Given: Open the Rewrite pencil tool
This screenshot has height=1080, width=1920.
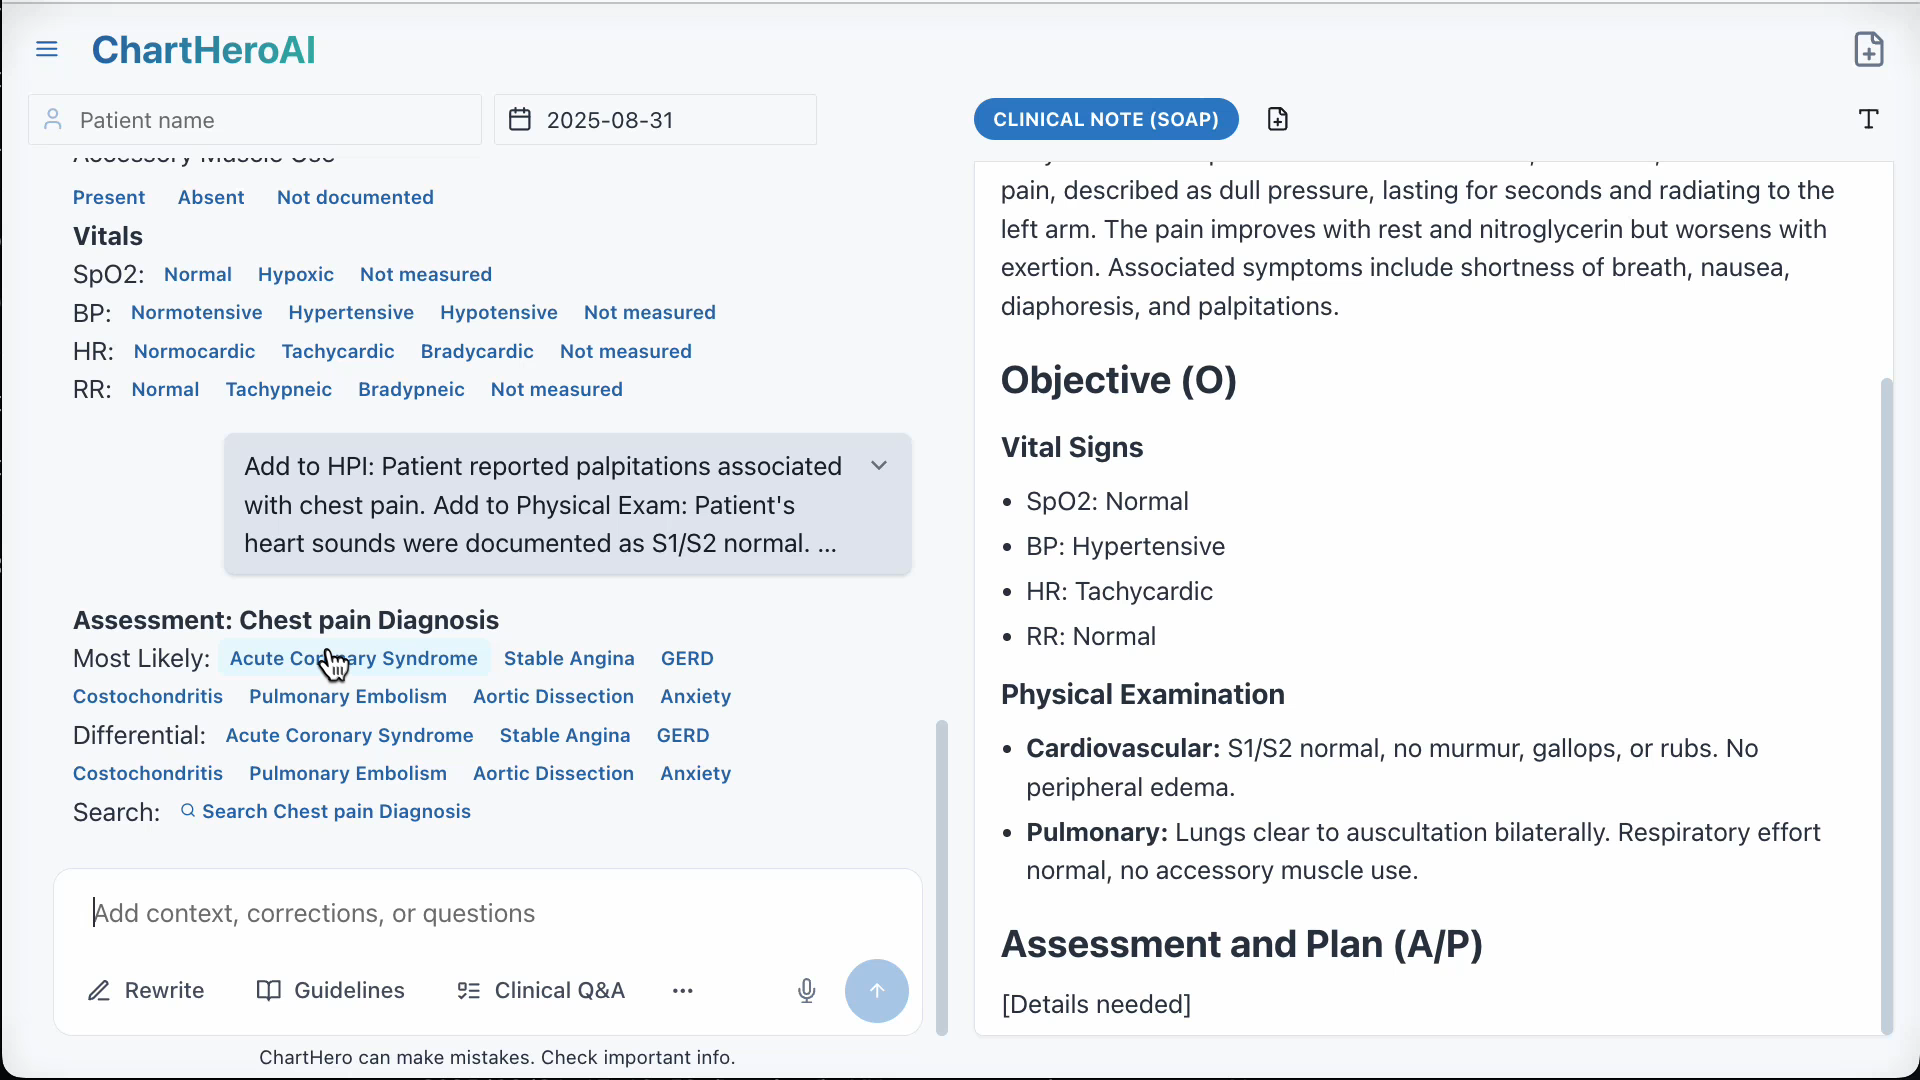Looking at the screenshot, I should [x=146, y=991].
